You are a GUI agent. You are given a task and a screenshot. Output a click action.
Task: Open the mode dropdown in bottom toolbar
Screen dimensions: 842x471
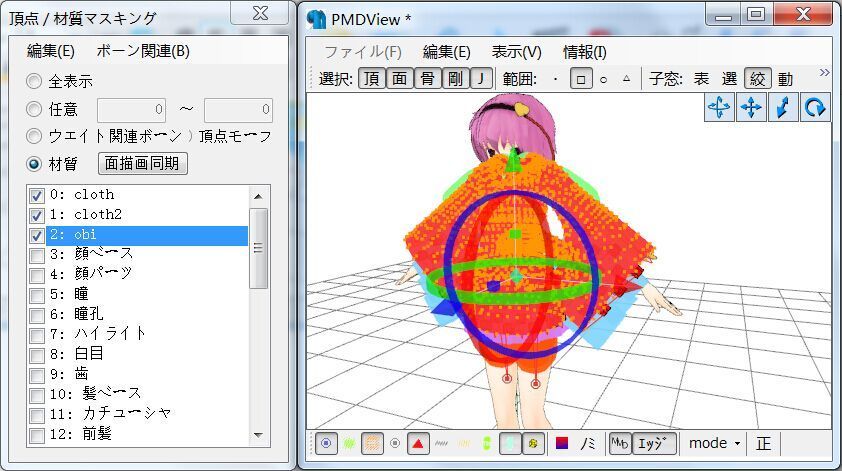714,443
